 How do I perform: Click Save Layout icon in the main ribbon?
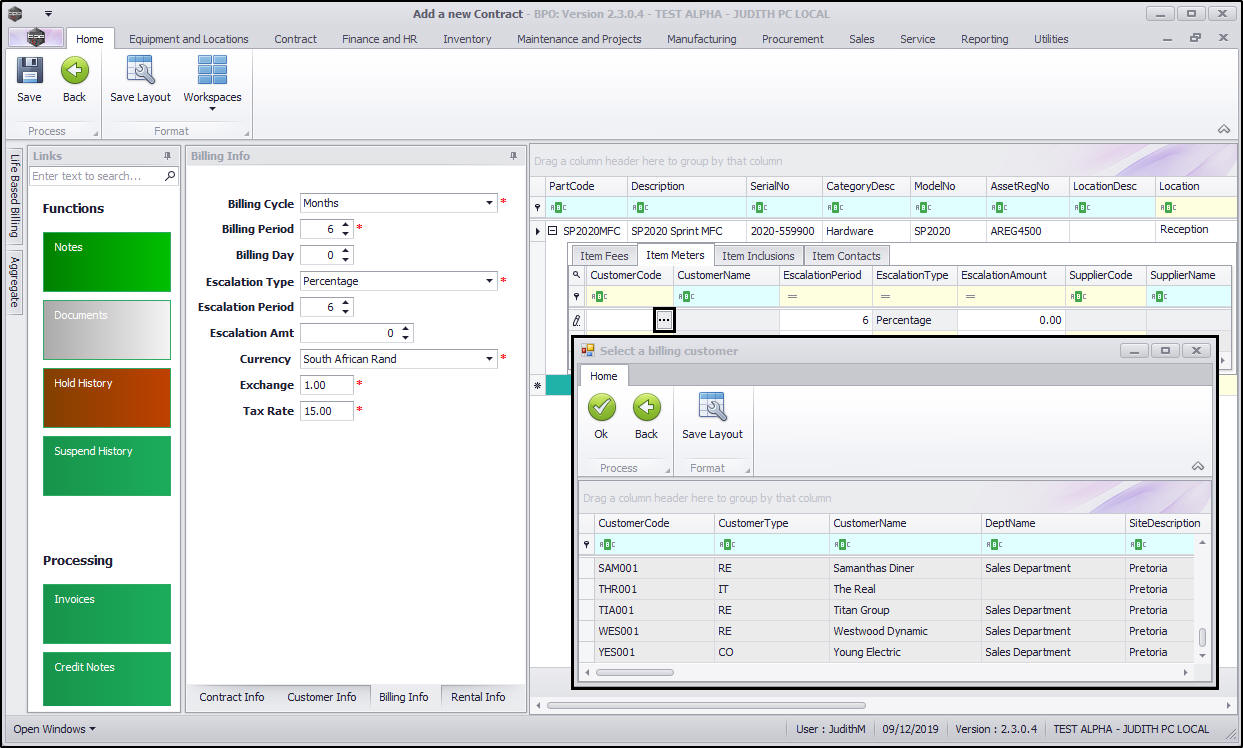point(140,71)
